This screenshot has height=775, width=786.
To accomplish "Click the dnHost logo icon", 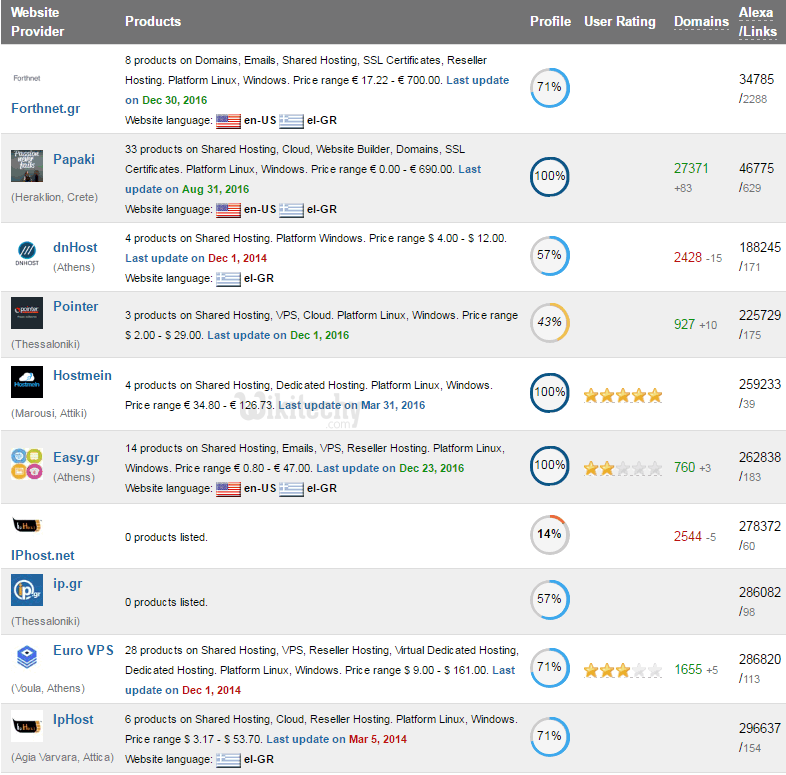I will (x=27, y=253).
